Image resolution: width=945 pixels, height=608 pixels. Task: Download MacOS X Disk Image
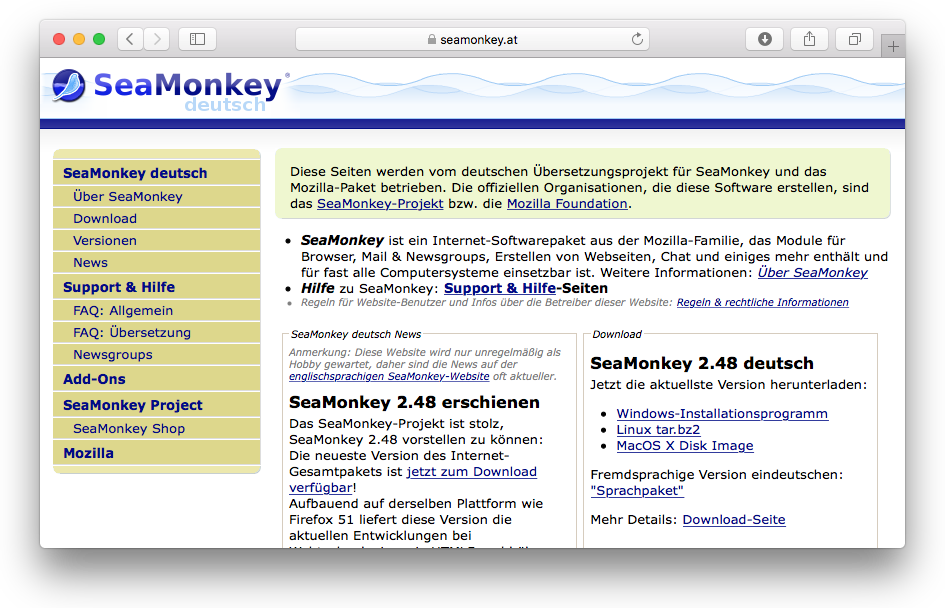[x=685, y=445]
